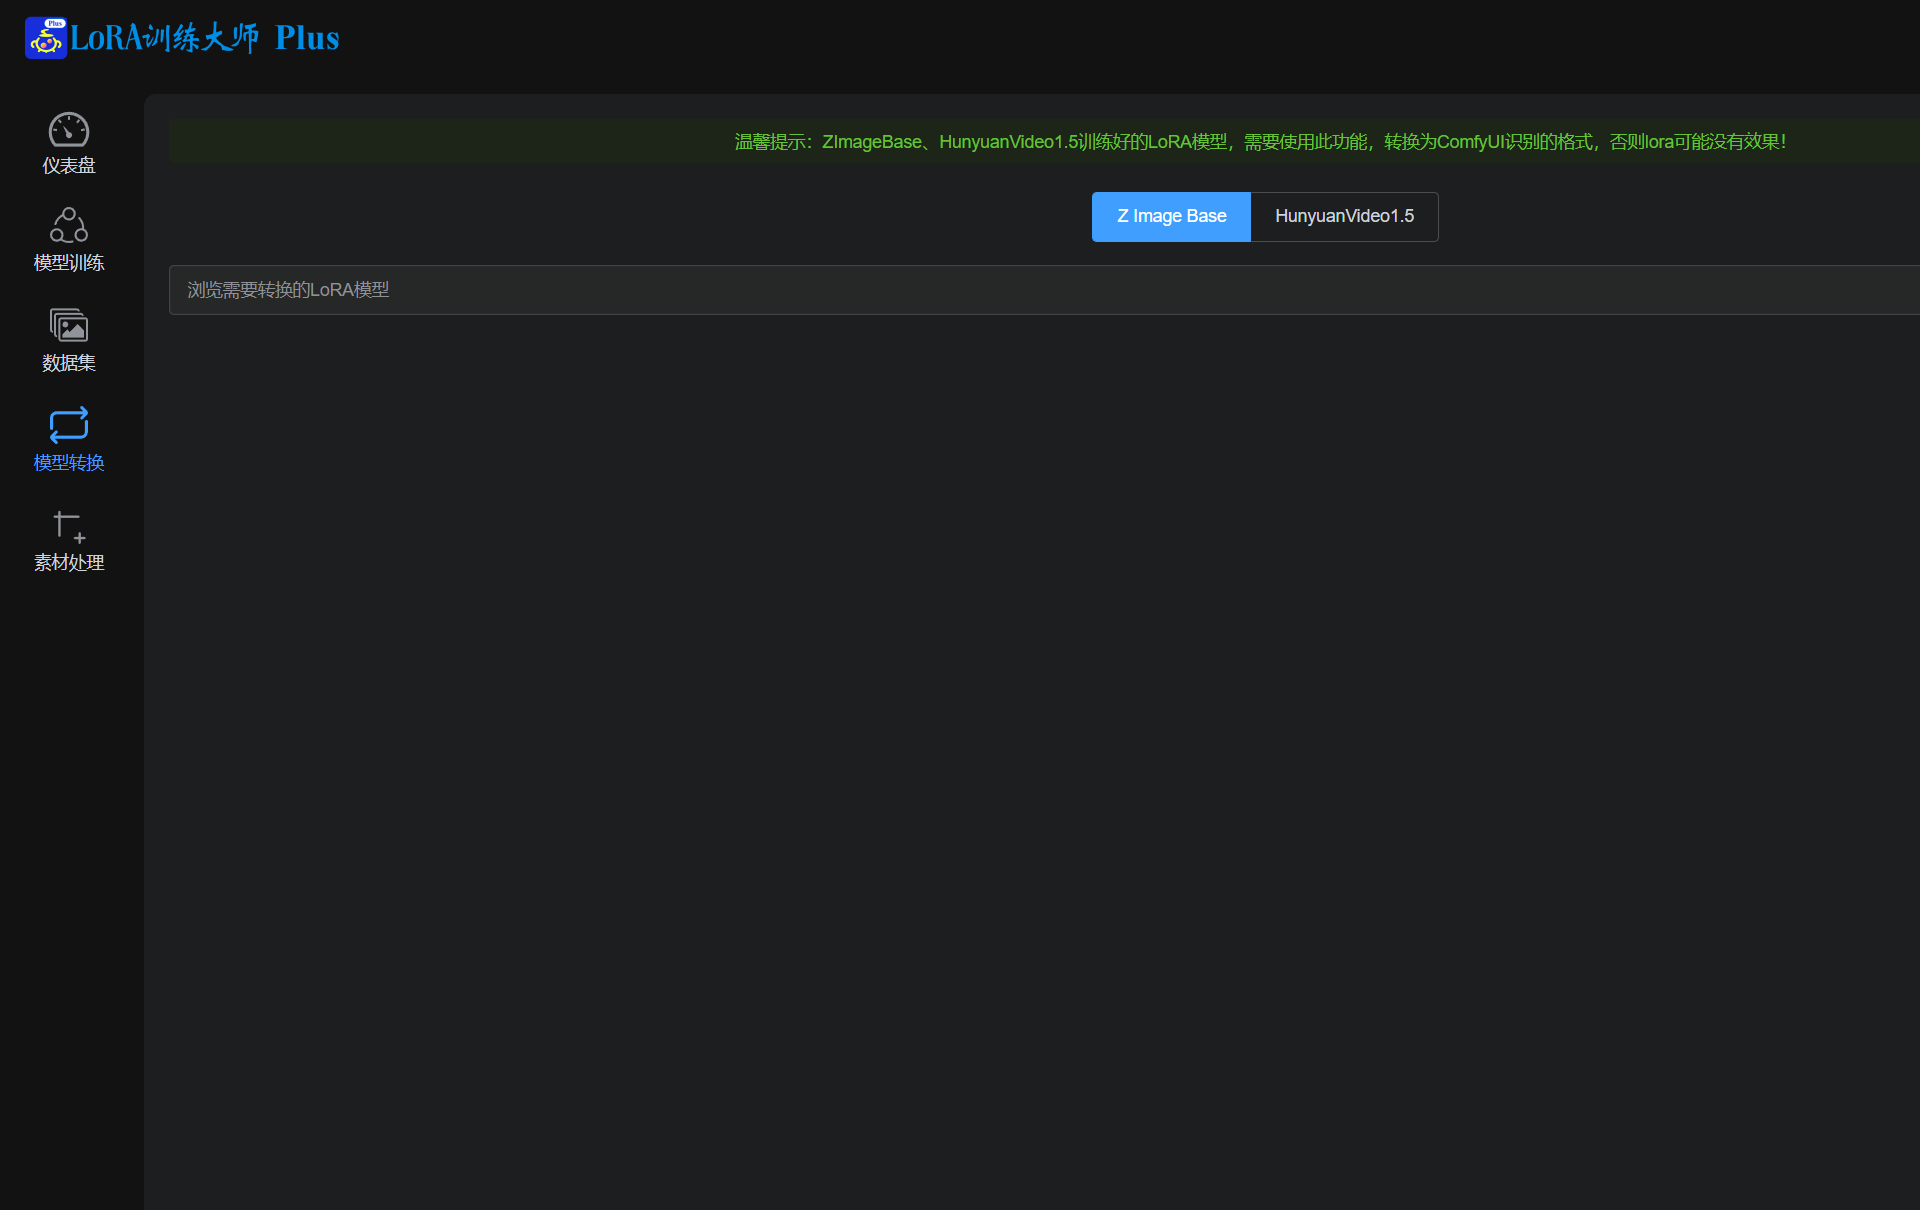
Task: Open the 数据集 dataset images icon
Action: 69,325
